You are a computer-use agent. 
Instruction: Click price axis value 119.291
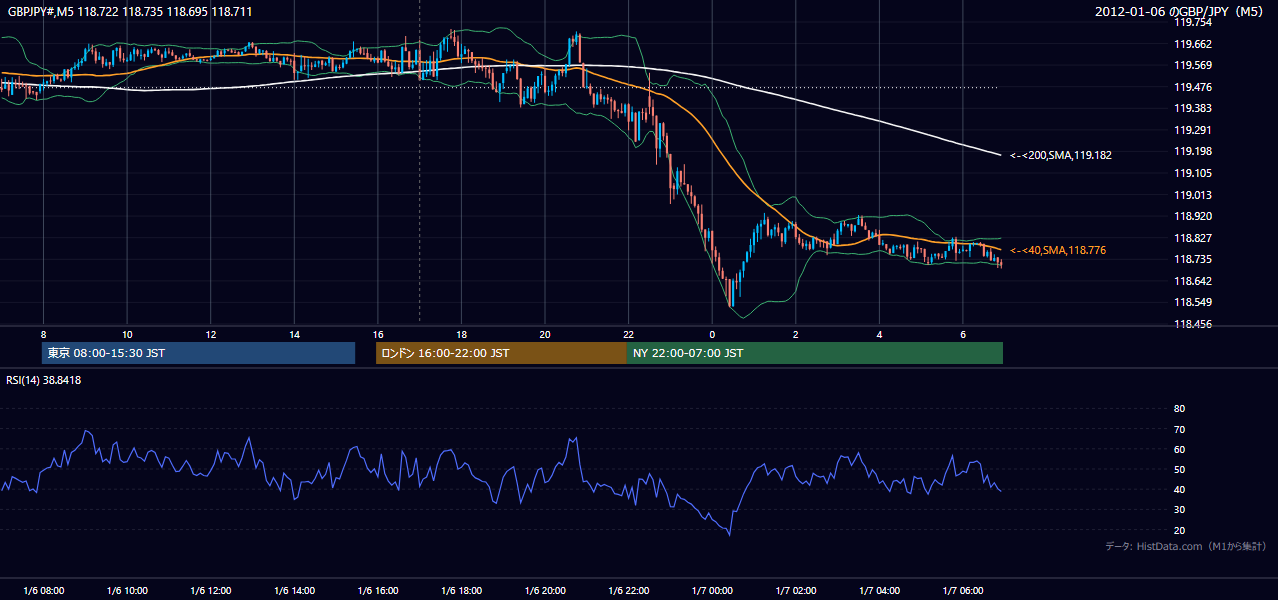(x=1192, y=130)
